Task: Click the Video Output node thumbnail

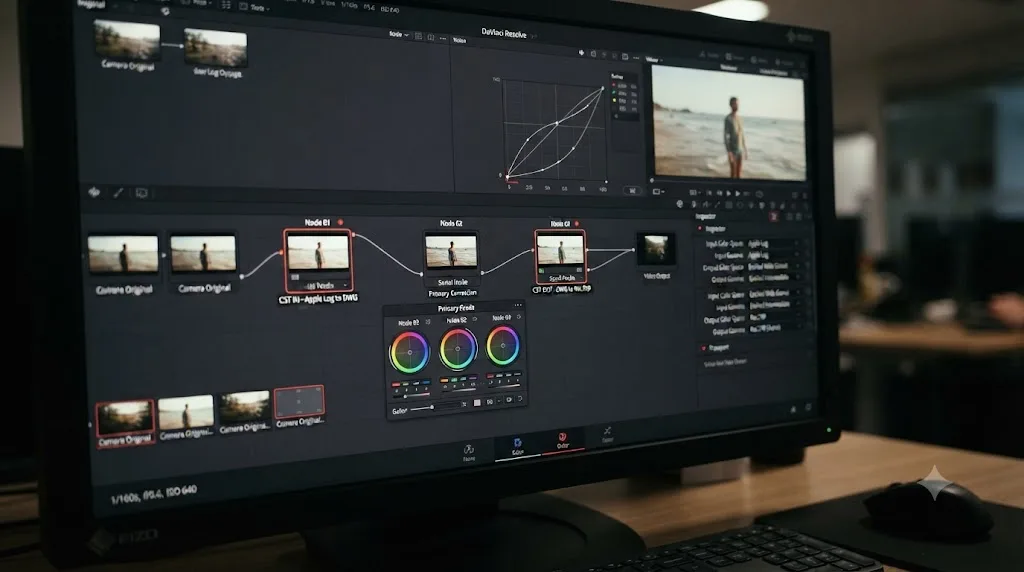Action: (x=656, y=249)
